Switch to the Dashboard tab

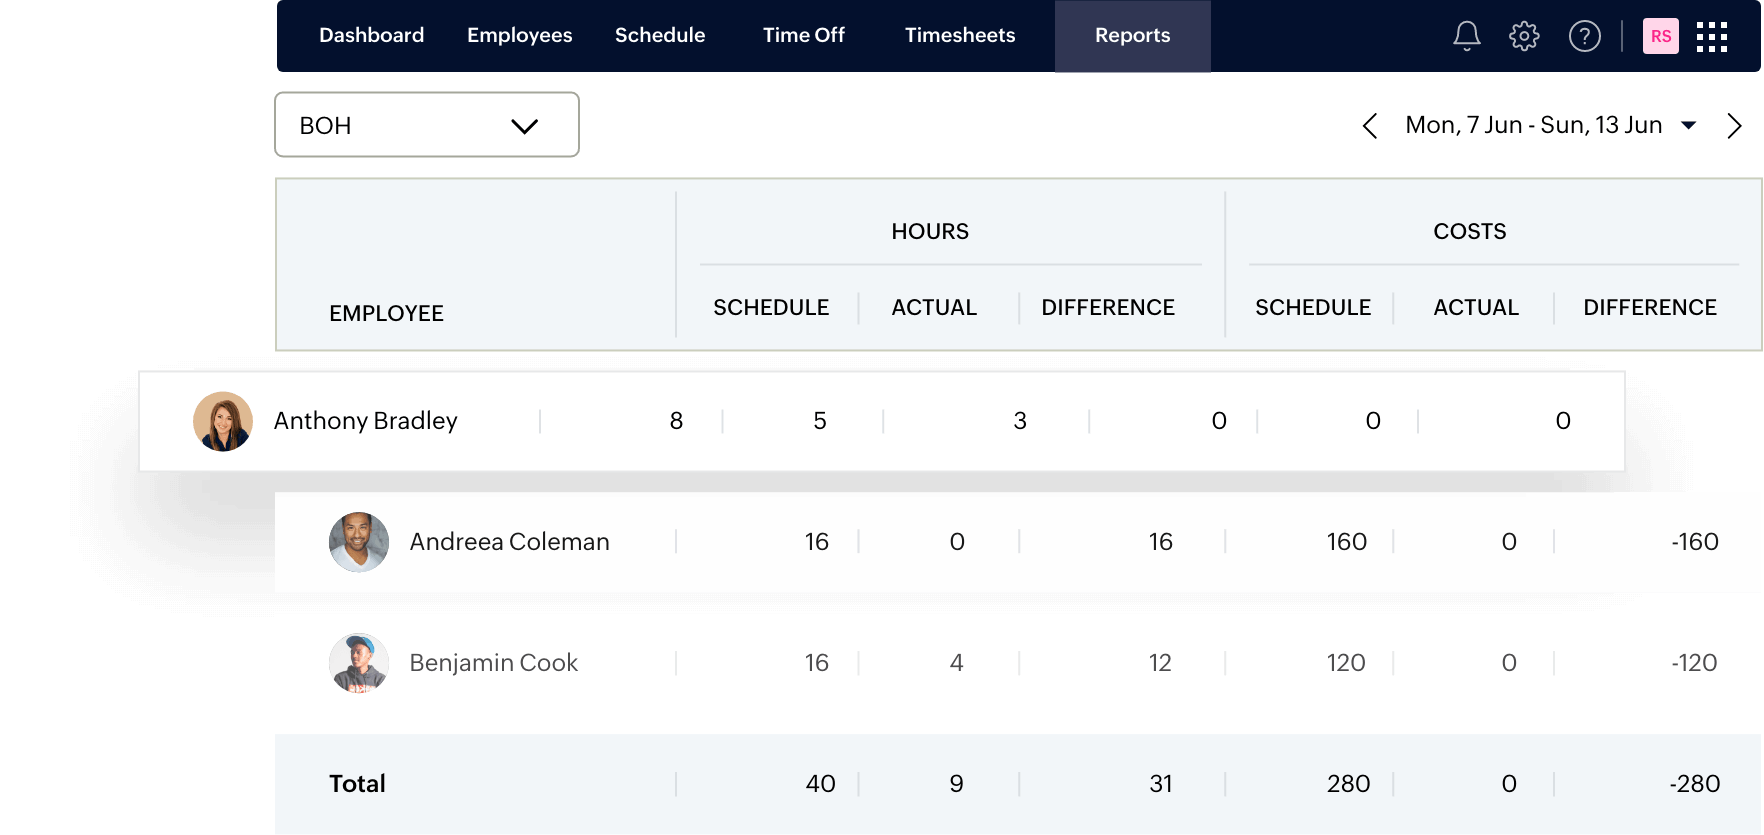click(371, 35)
